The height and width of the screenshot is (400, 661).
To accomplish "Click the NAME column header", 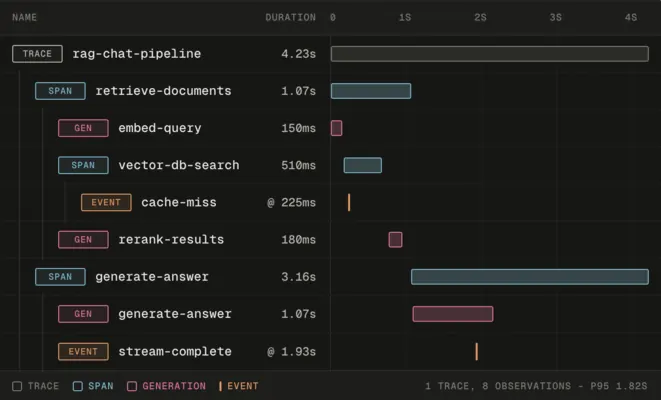I will [x=24, y=18].
